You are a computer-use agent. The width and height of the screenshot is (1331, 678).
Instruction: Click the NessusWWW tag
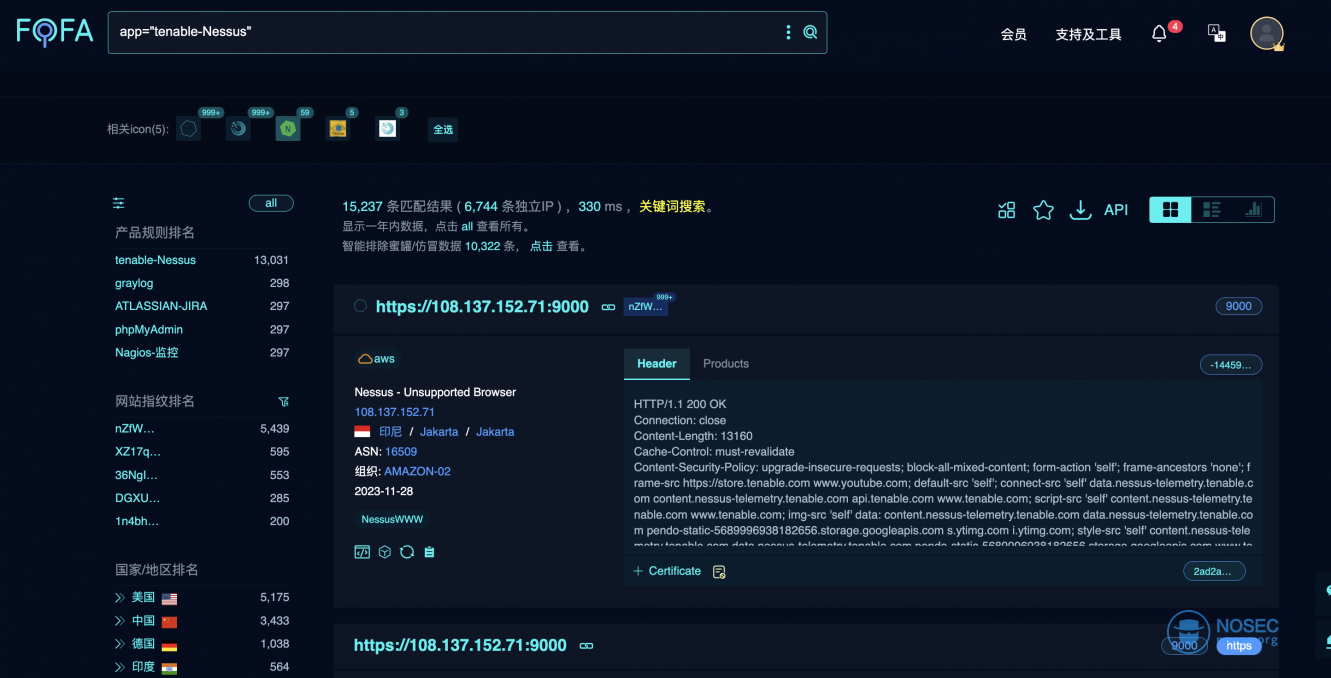click(392, 520)
